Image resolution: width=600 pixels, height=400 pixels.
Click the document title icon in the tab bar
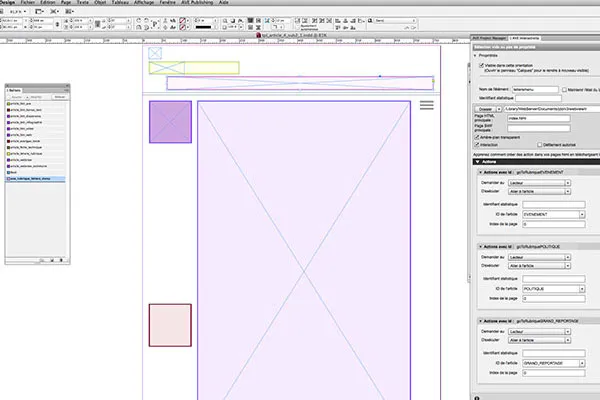258,35
